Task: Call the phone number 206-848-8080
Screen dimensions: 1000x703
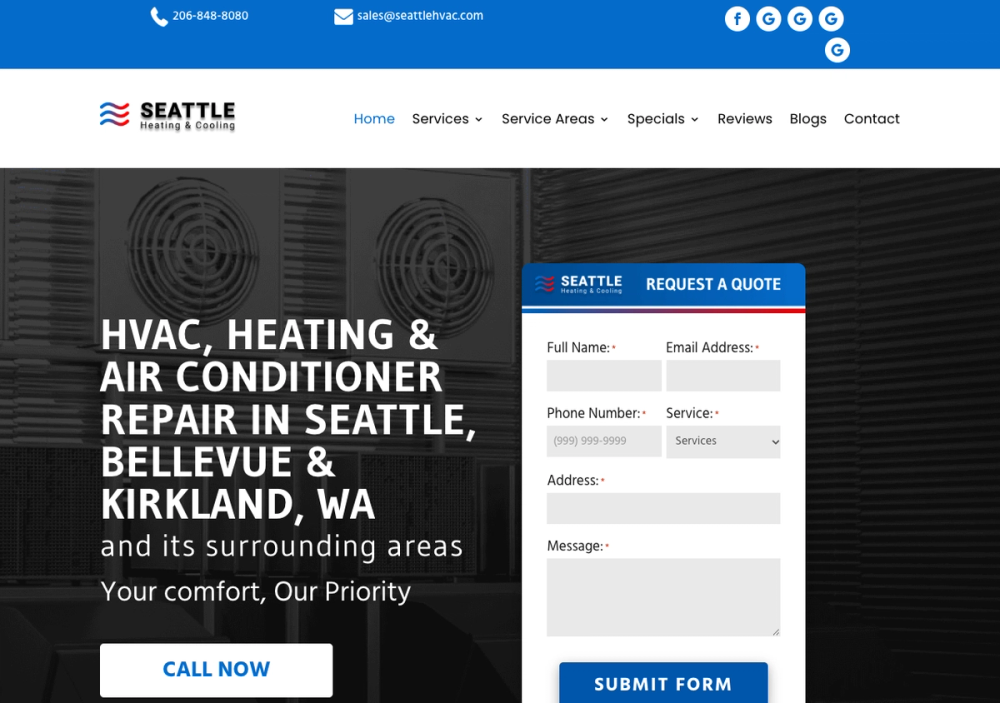Action: pyautogui.click(x=210, y=16)
